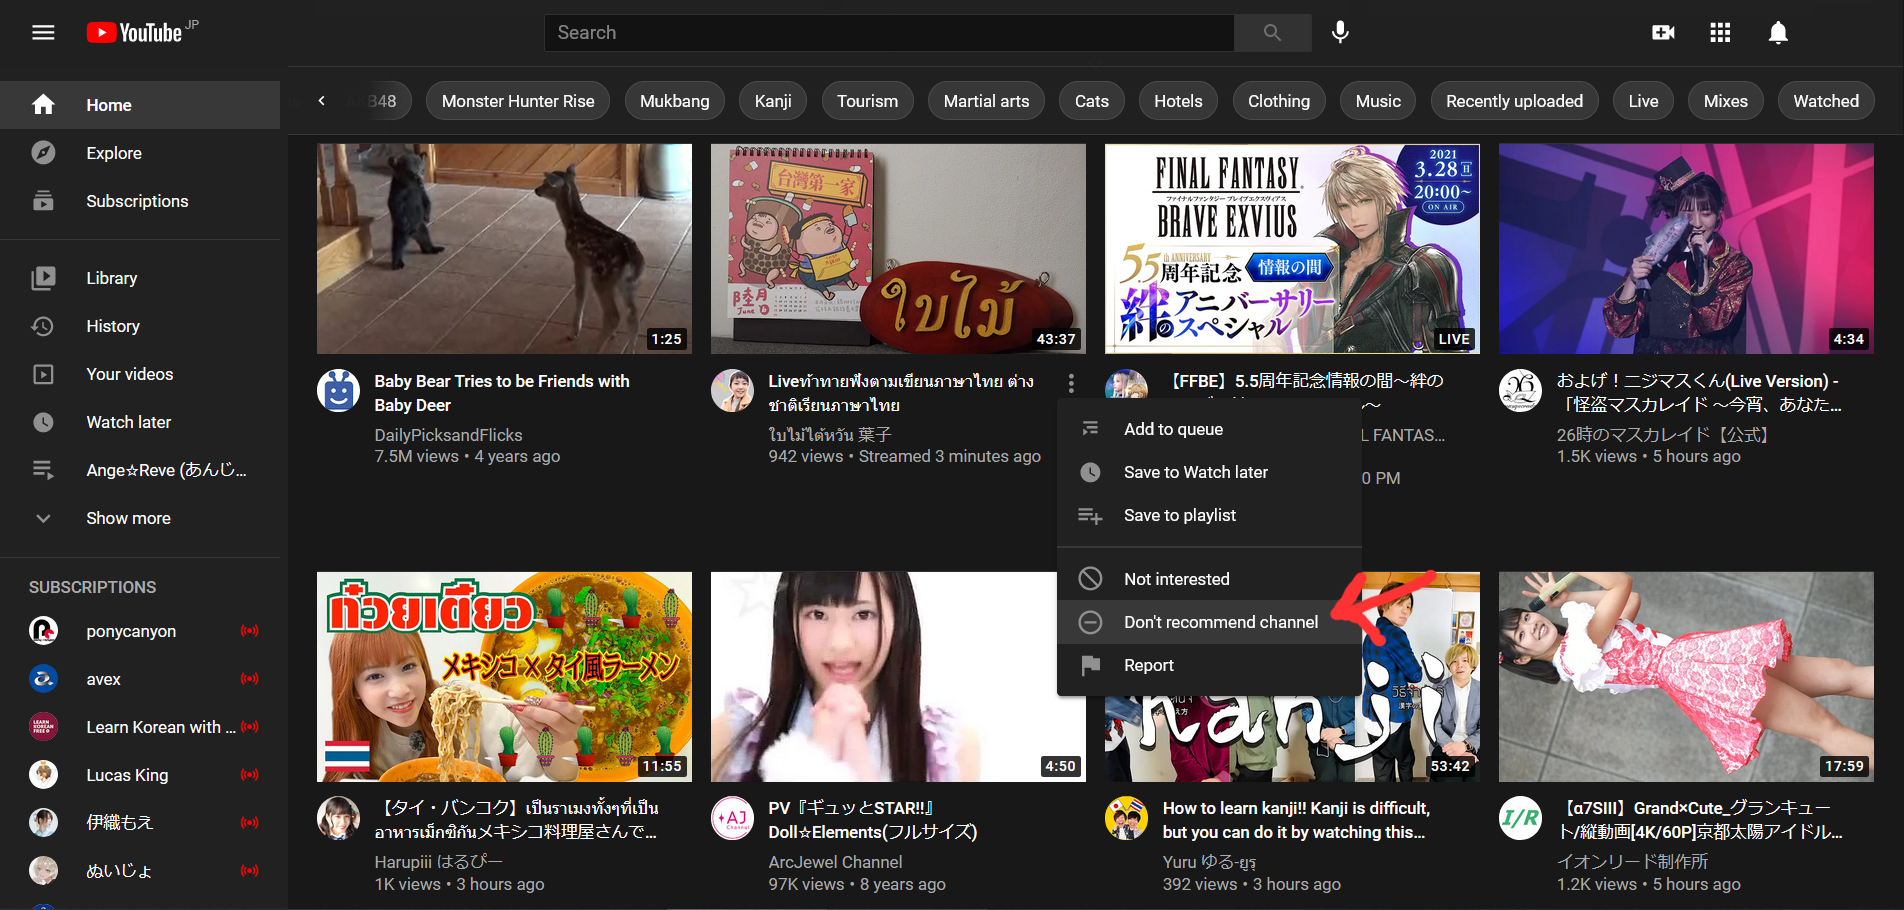Open Baby Bear Tries to be Friends title
Screen dimensions: 1904x910
pos(502,393)
